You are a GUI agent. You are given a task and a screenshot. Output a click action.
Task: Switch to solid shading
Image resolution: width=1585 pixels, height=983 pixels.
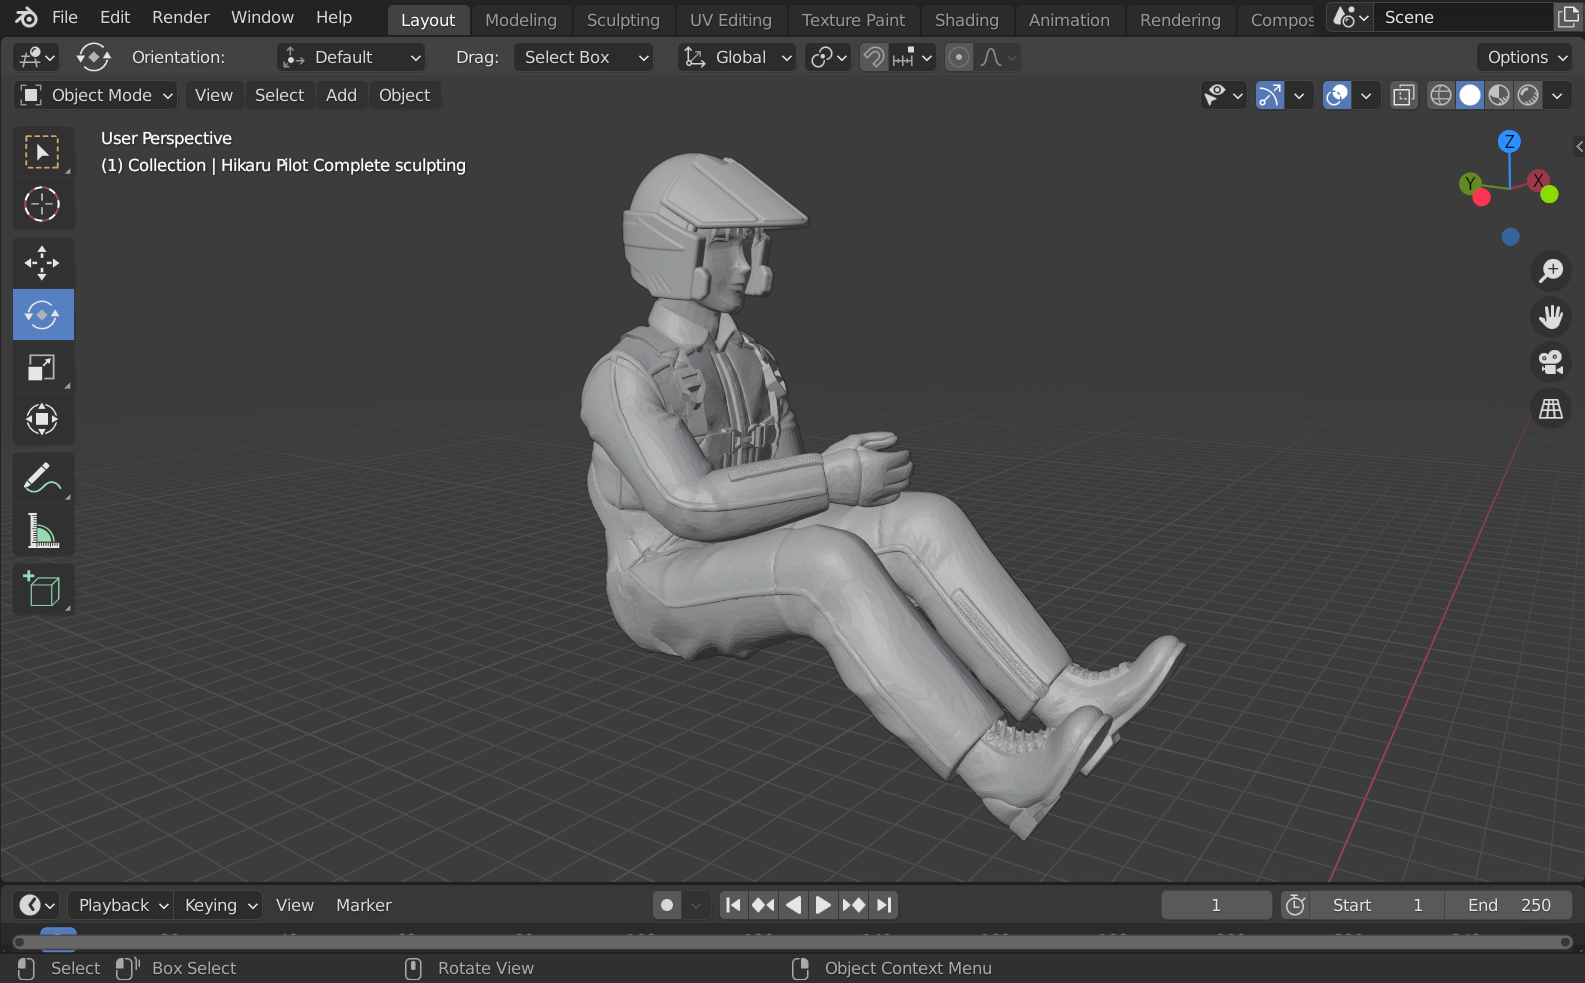1470,95
